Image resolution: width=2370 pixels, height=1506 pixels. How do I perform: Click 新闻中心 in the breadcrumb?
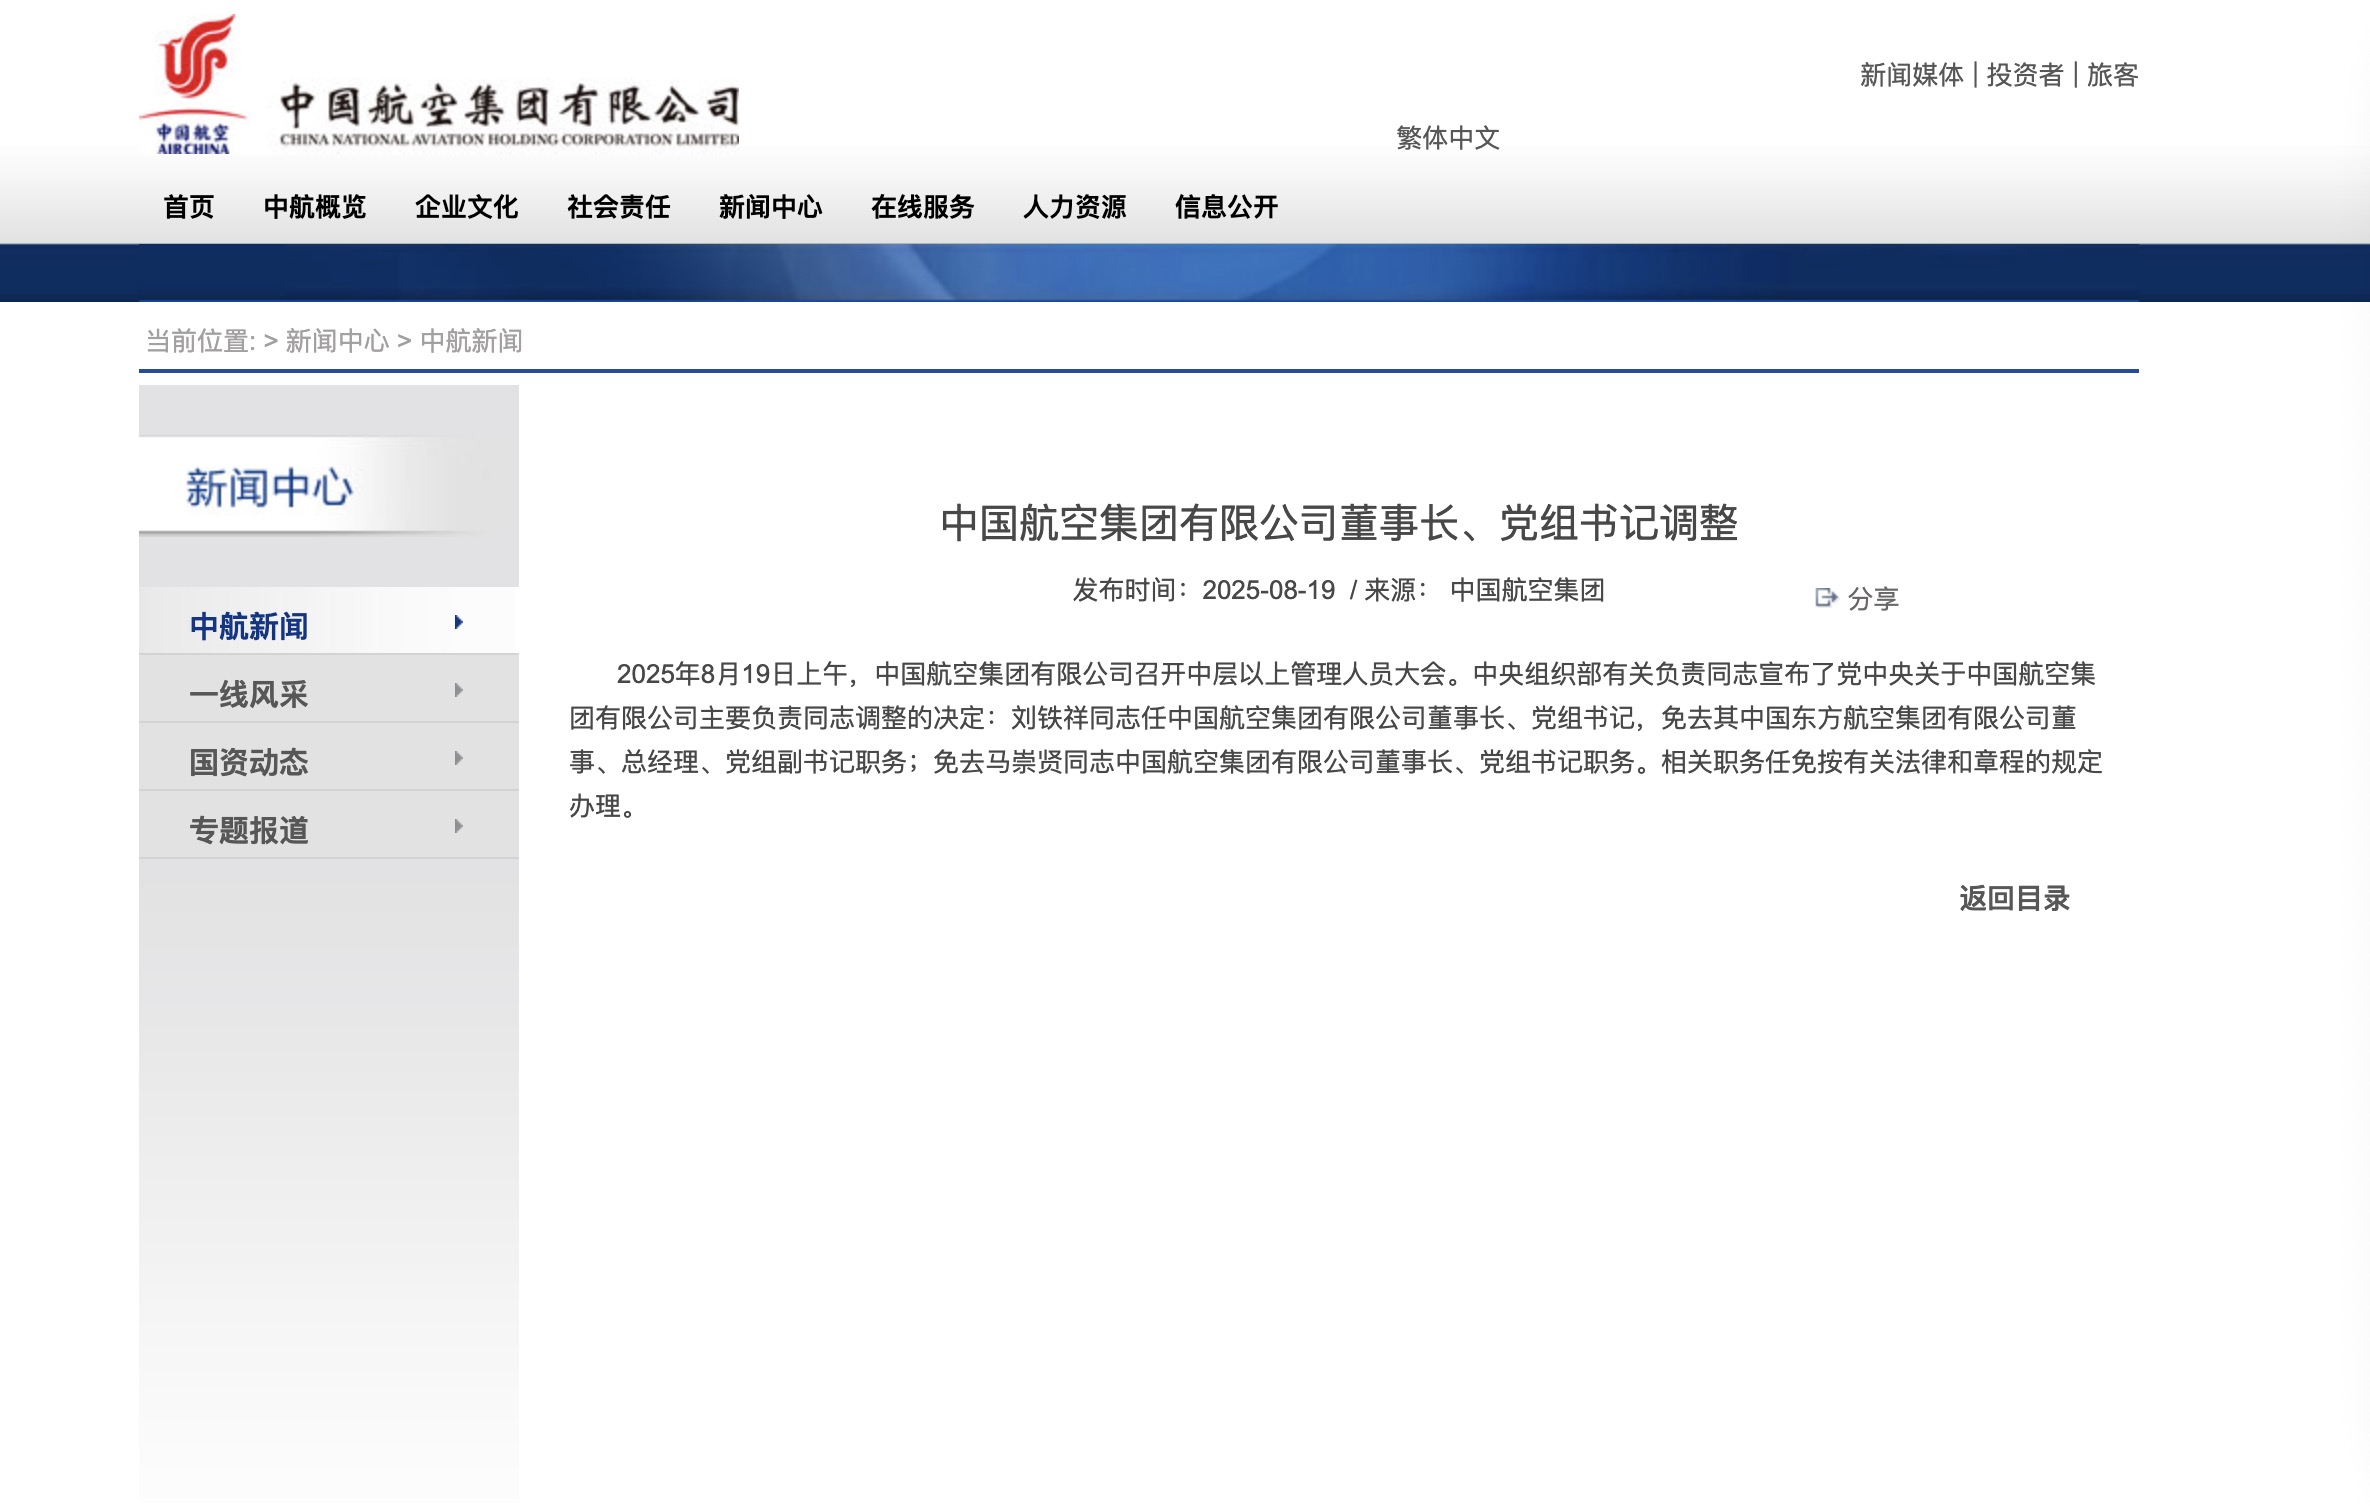[337, 342]
